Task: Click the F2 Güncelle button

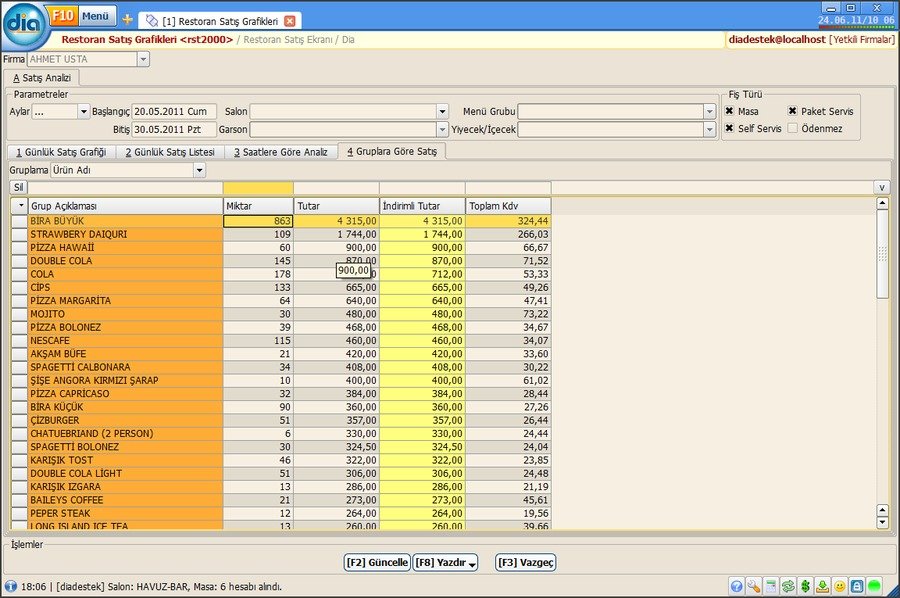Action: [x=377, y=562]
